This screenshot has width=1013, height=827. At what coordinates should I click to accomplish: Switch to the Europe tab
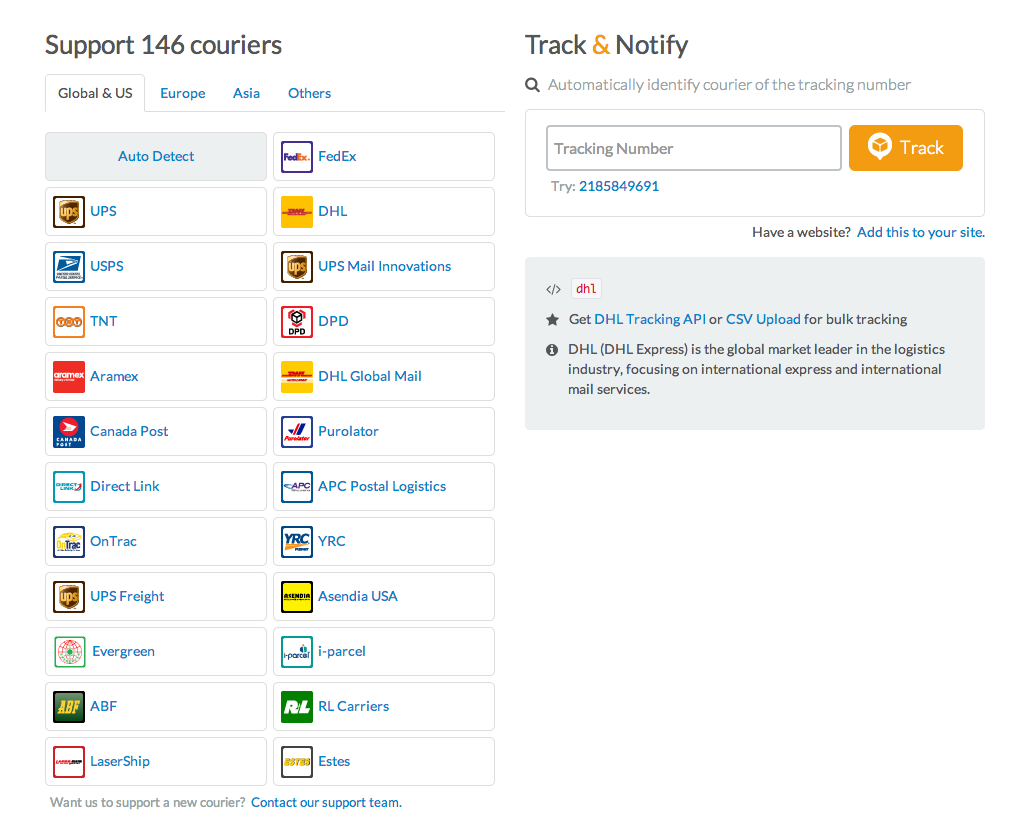click(183, 93)
